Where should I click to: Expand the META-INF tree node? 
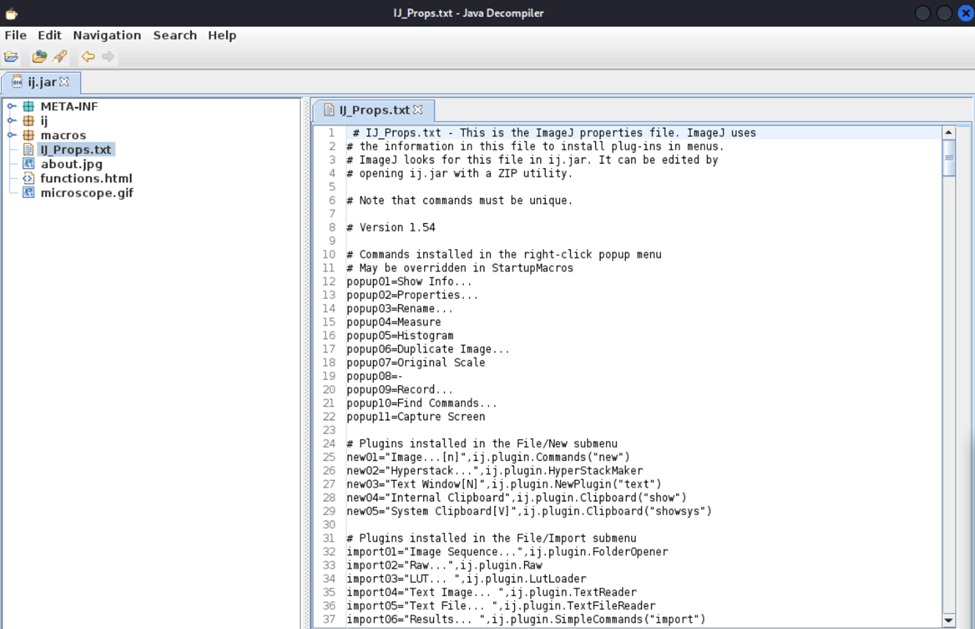(x=11, y=106)
